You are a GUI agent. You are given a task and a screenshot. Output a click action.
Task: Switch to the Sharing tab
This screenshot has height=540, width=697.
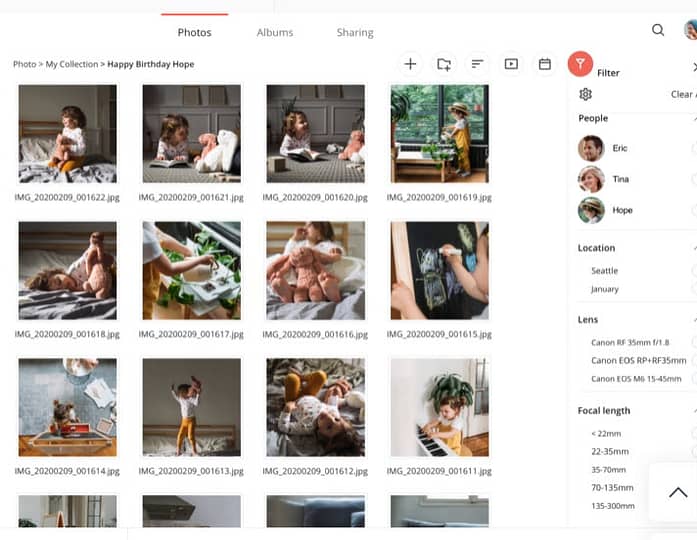[x=355, y=32]
